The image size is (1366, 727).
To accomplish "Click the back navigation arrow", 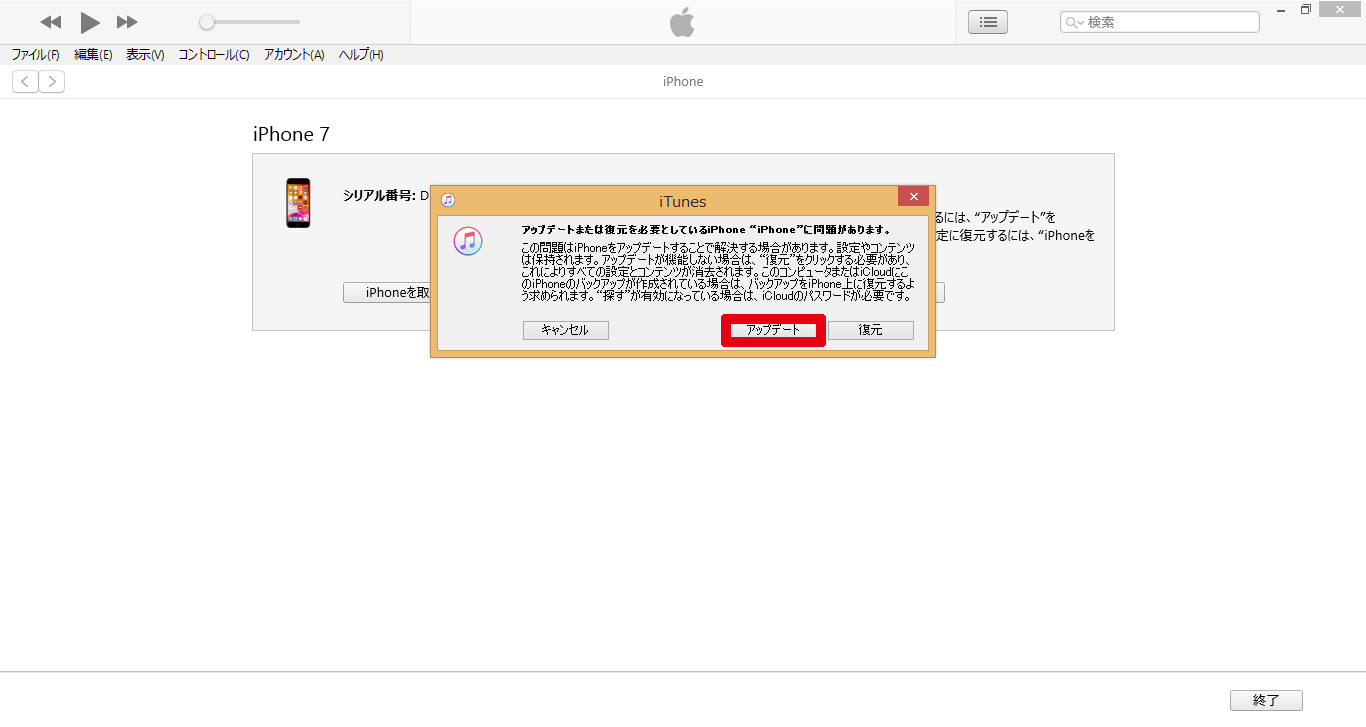I will 26,82.
